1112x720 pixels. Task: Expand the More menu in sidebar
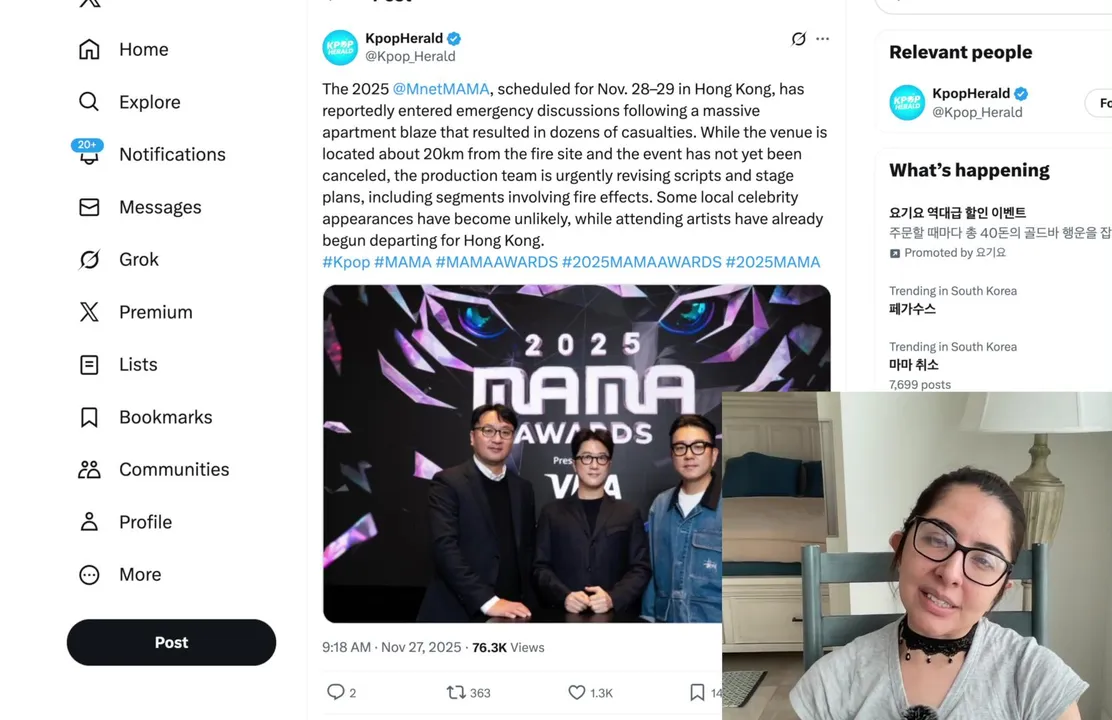point(89,574)
